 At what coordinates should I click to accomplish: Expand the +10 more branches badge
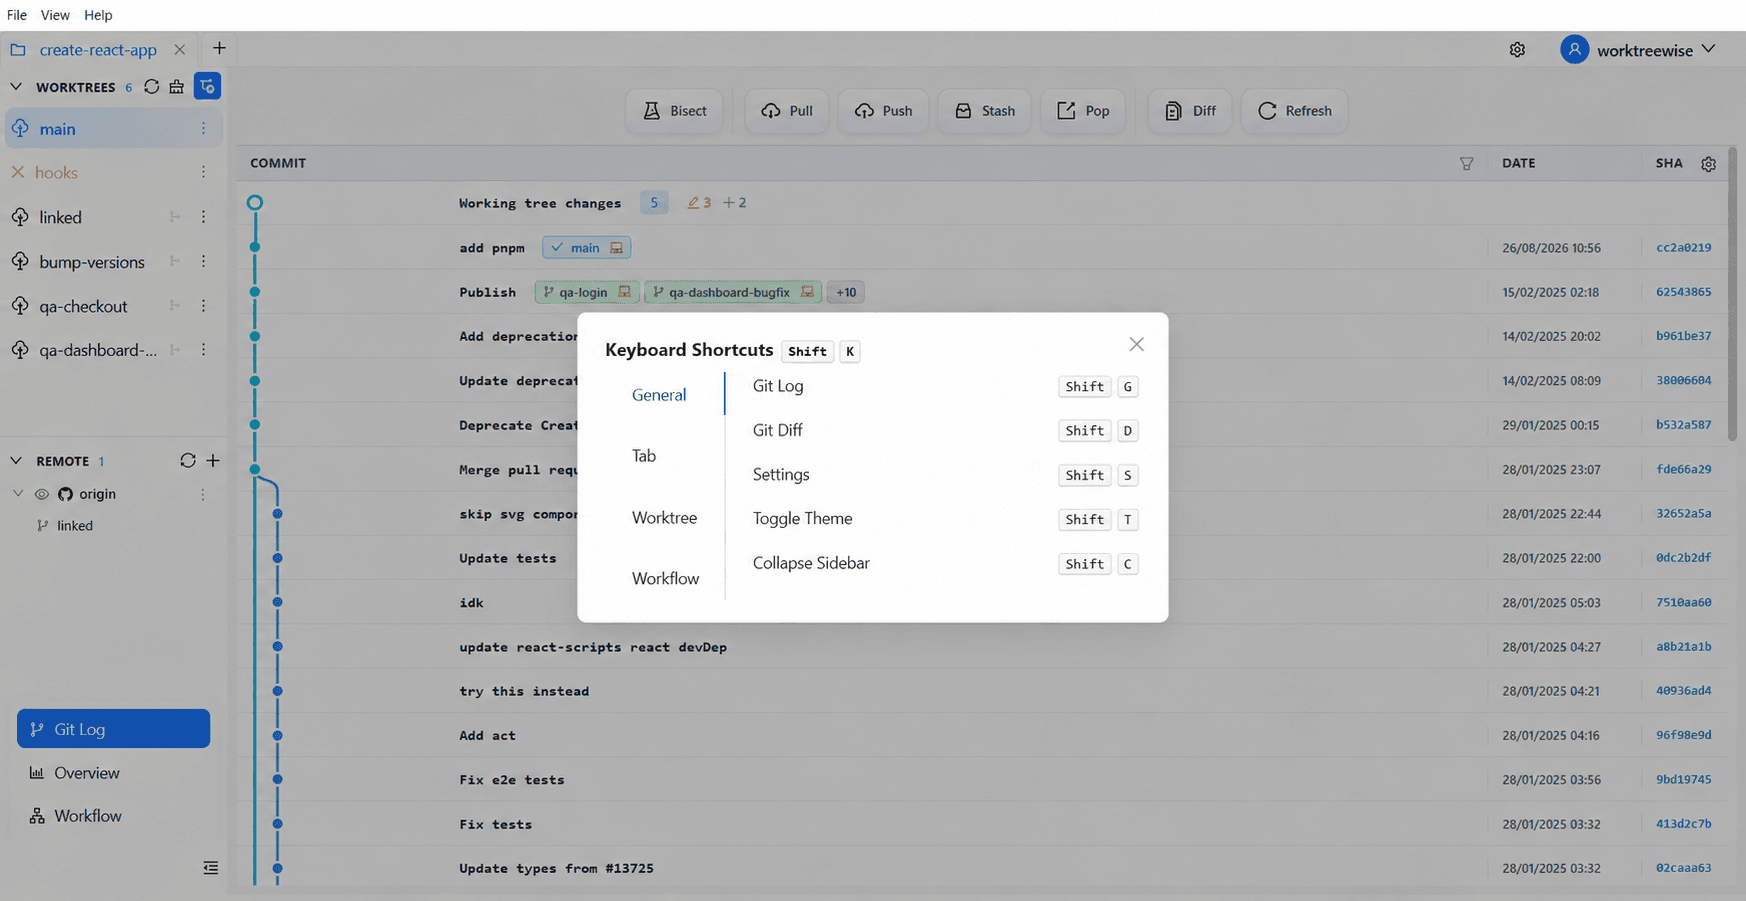(x=846, y=292)
